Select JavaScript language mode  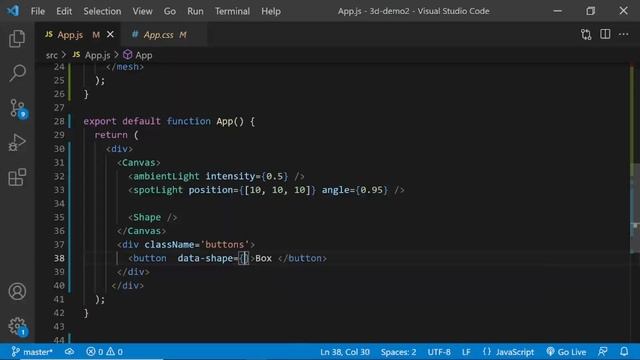tap(508, 351)
